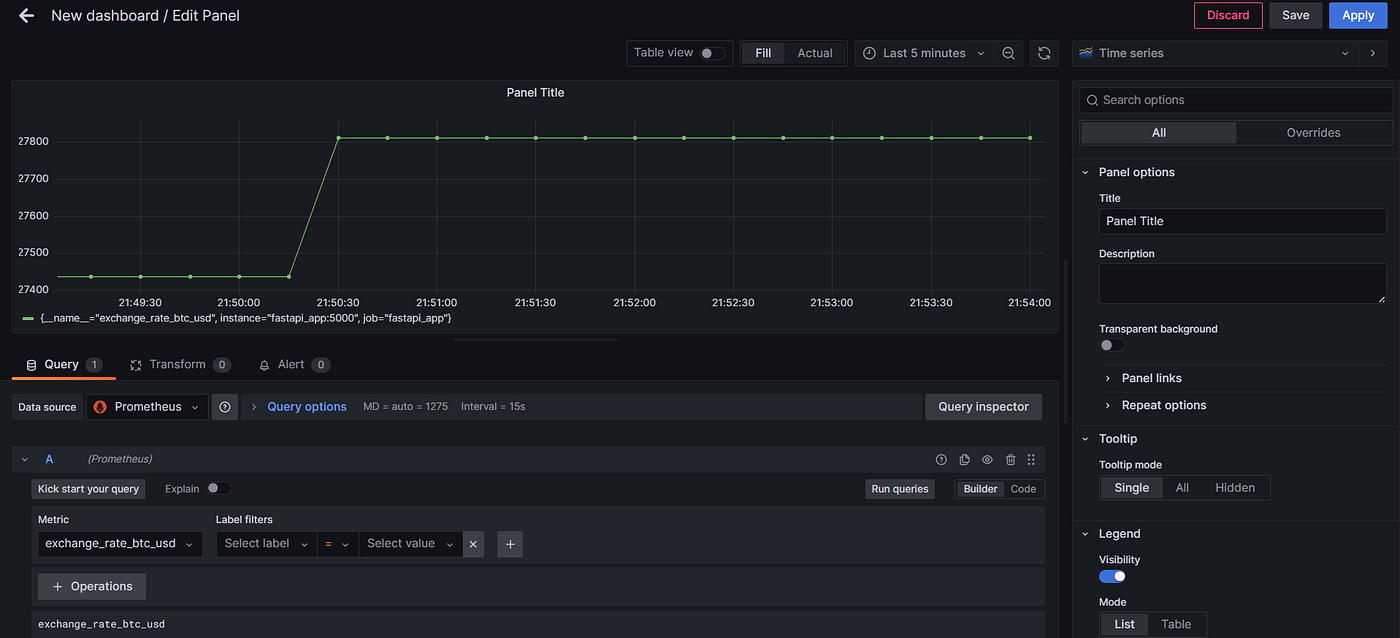1400x638 pixels.
Task: Click the Panel Title input field
Action: tap(1242, 221)
